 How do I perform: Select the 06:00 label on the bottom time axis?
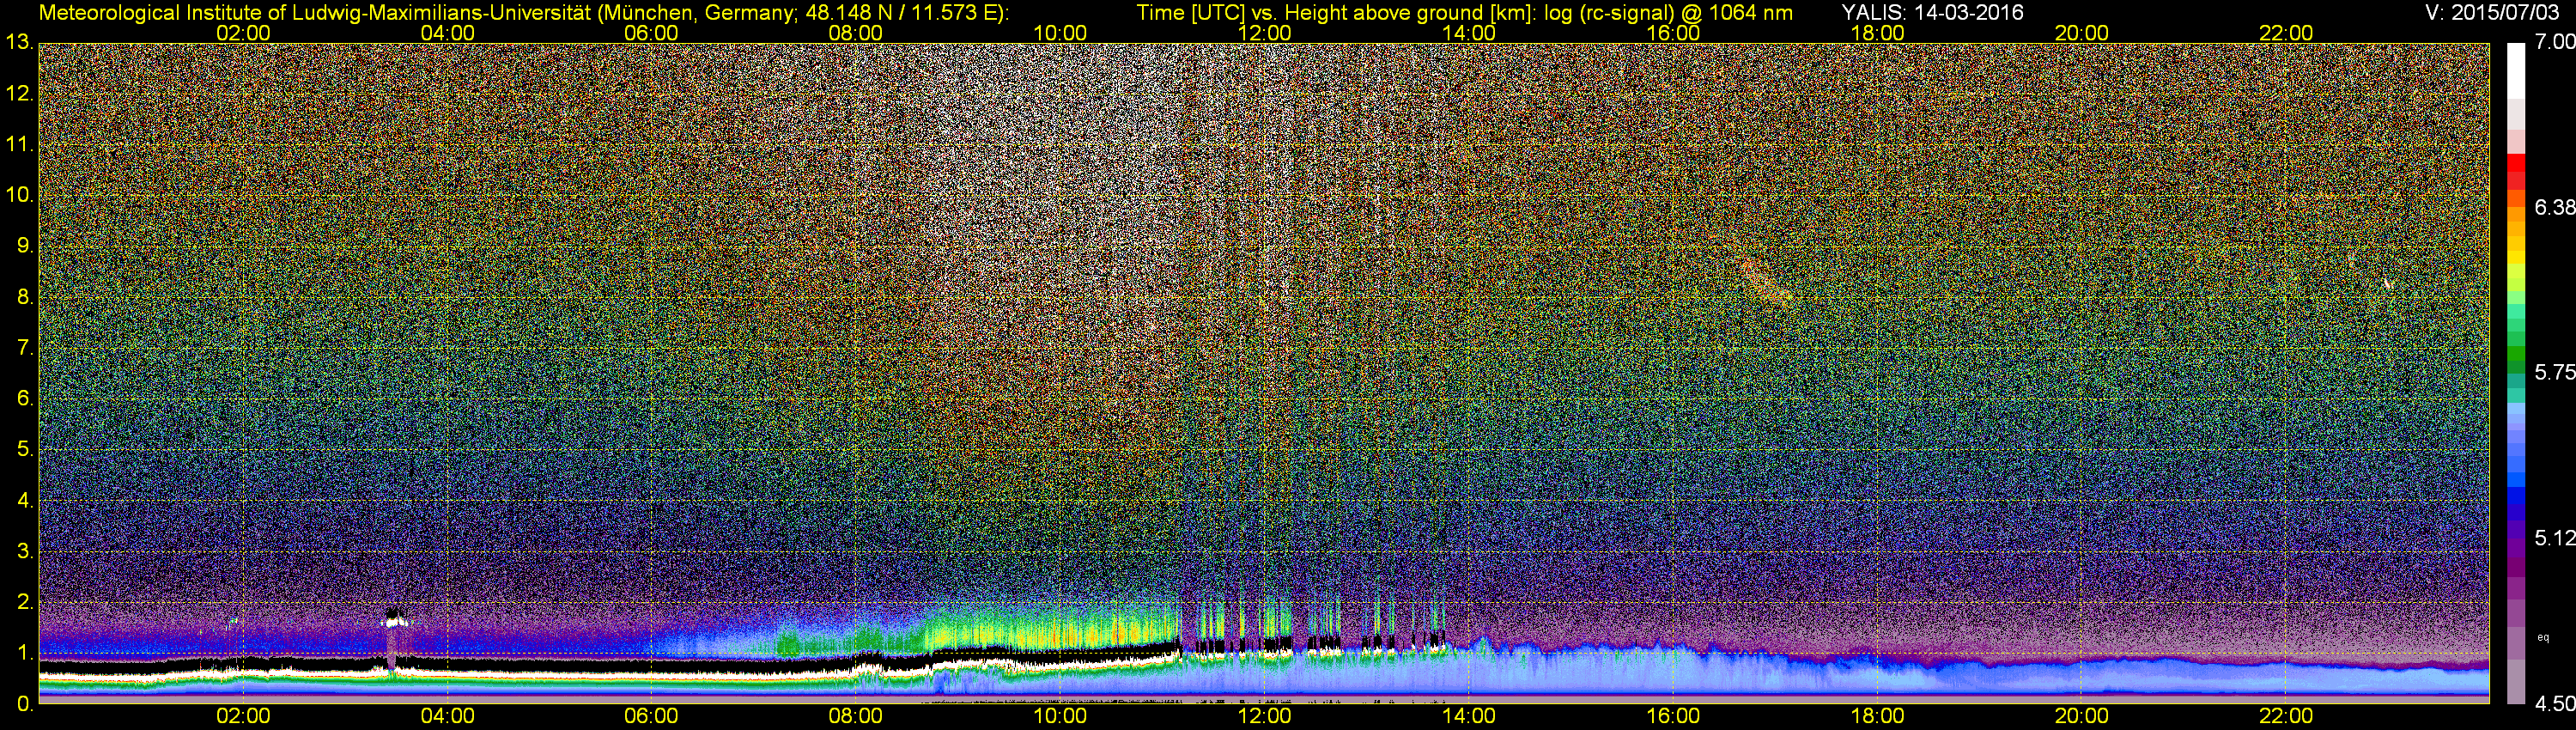coord(651,716)
